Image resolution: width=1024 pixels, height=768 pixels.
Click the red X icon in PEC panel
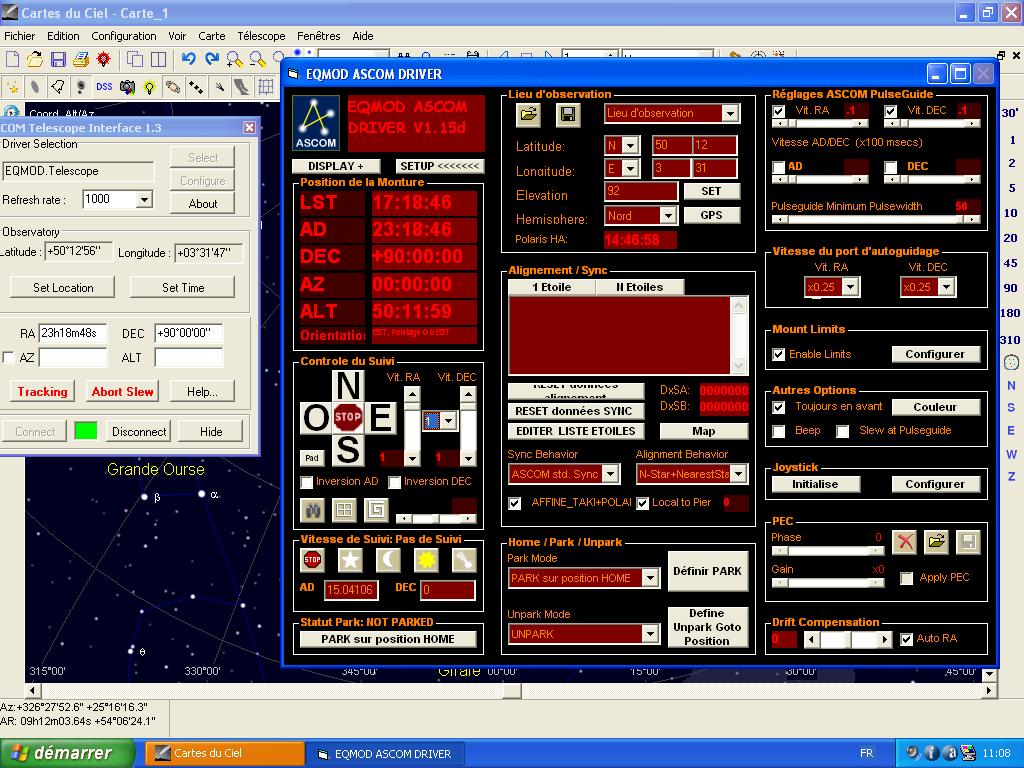point(904,541)
